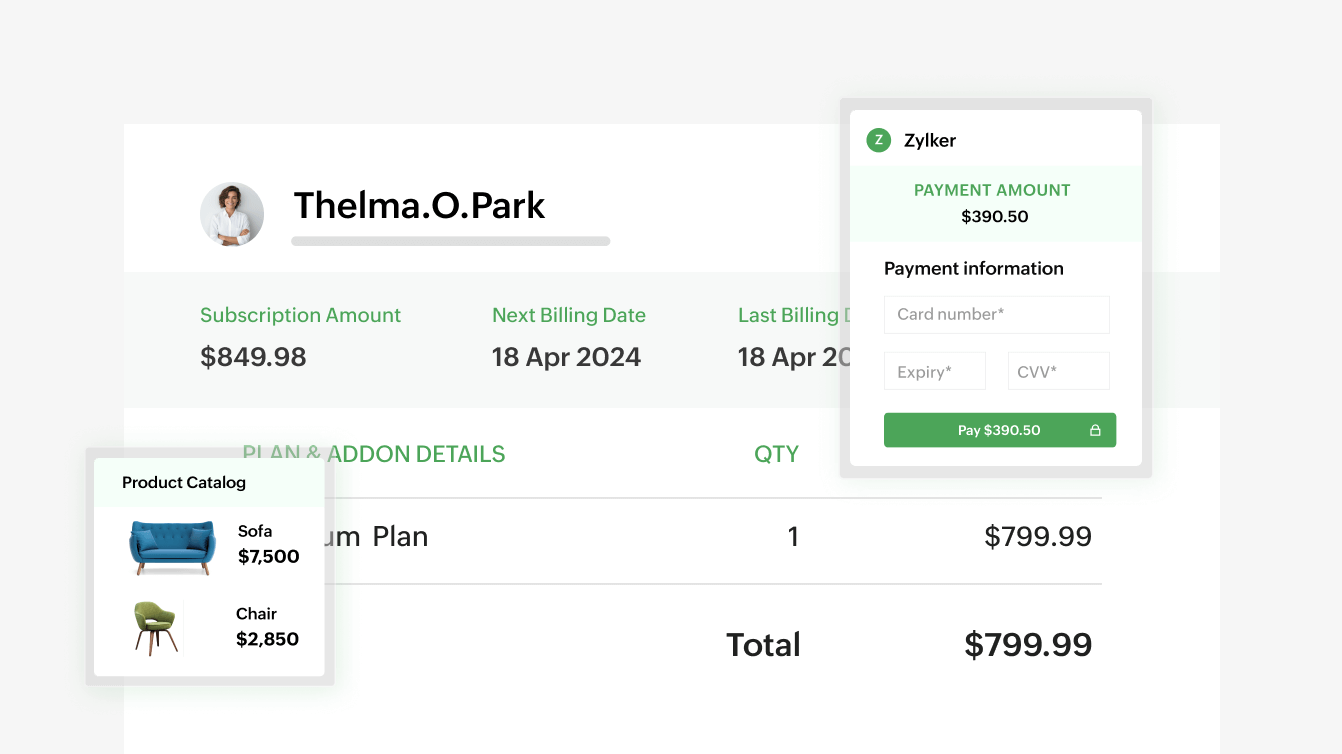
Task: Open the Next Billing Date details
Action: click(x=568, y=315)
